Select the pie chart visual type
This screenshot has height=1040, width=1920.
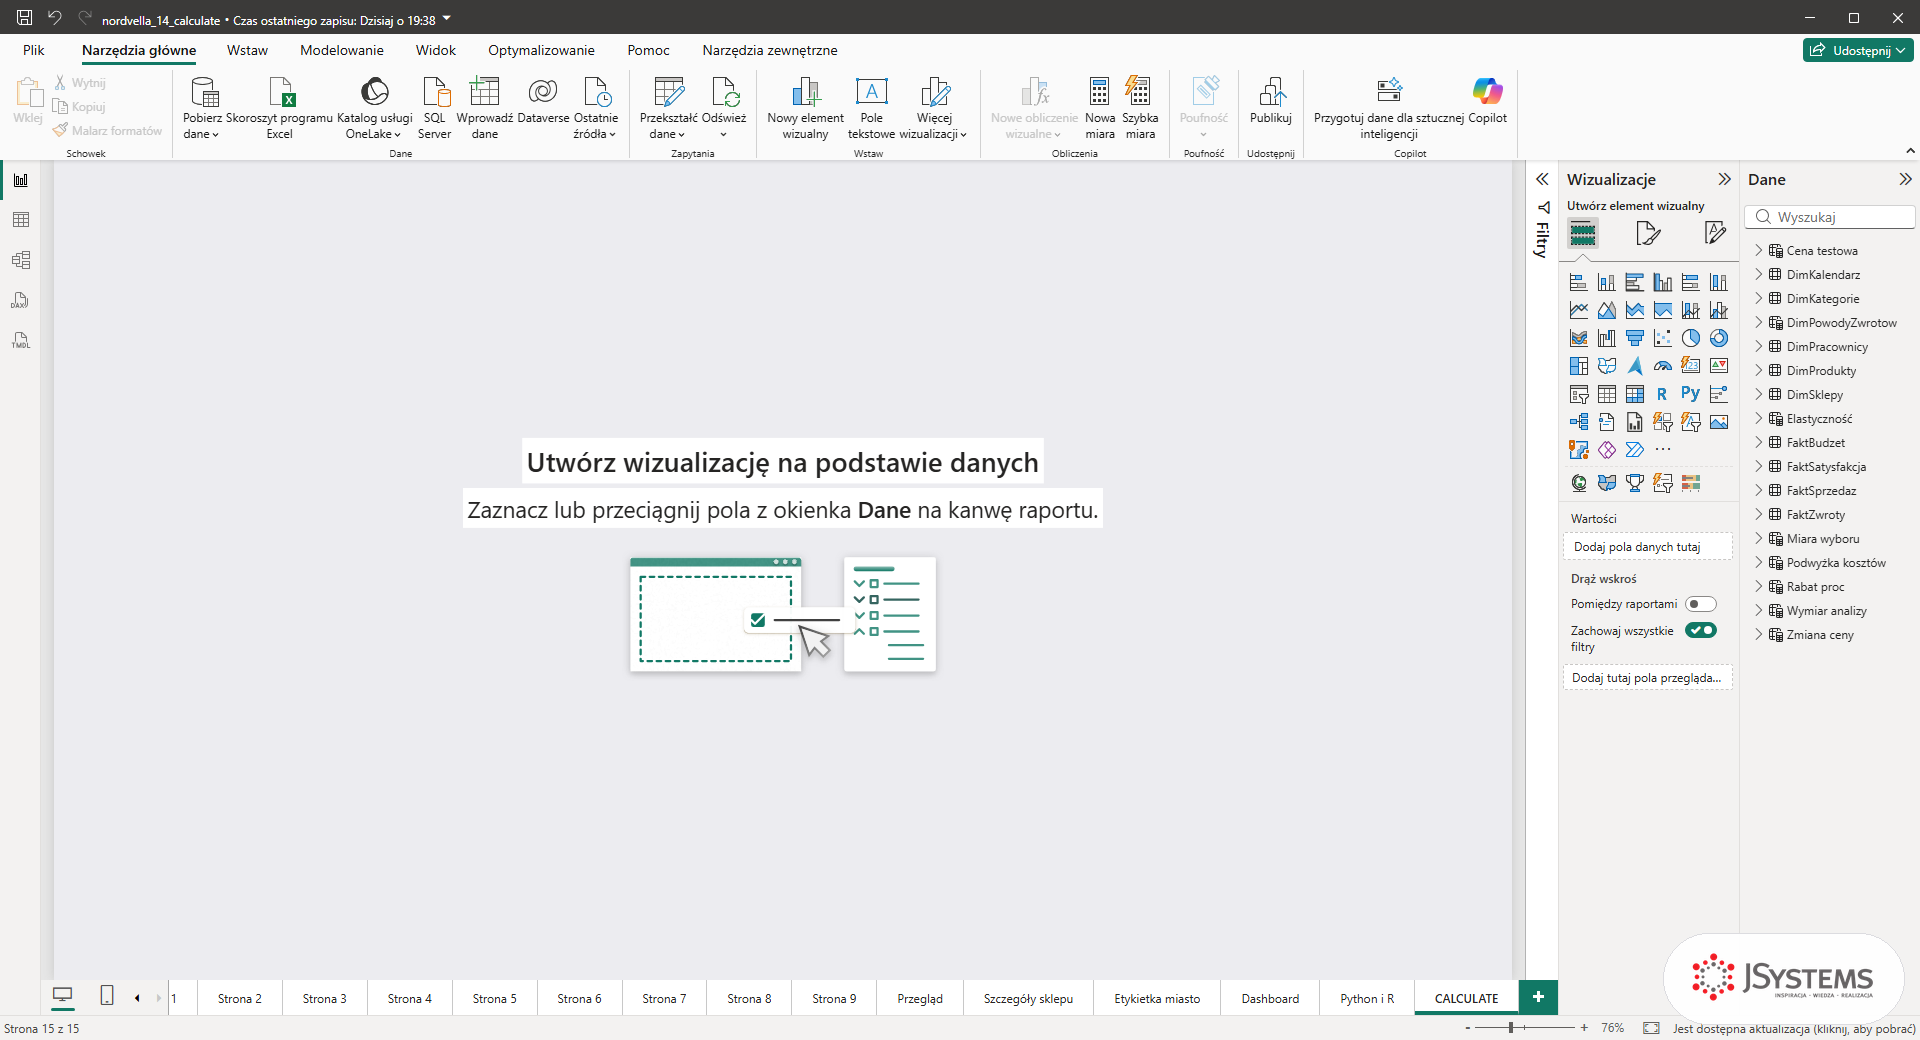pyautogui.click(x=1690, y=338)
